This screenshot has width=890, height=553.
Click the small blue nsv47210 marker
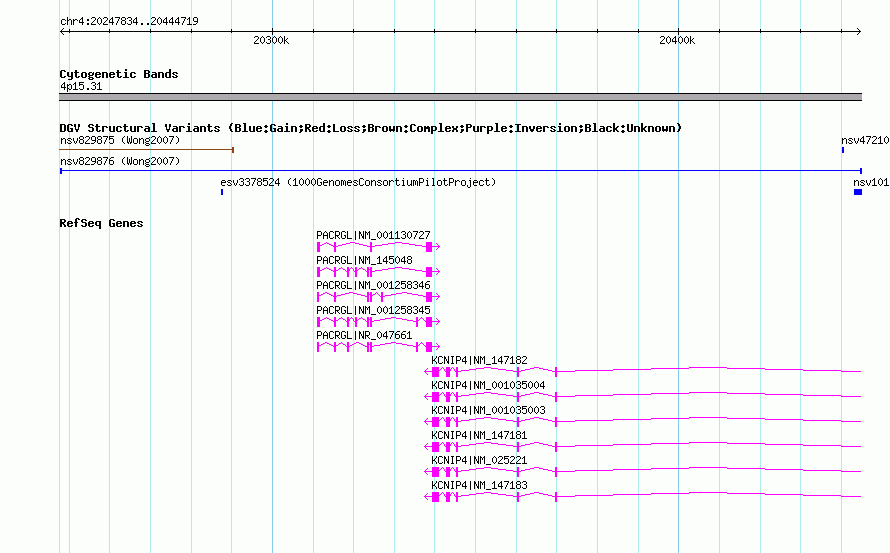(x=843, y=150)
